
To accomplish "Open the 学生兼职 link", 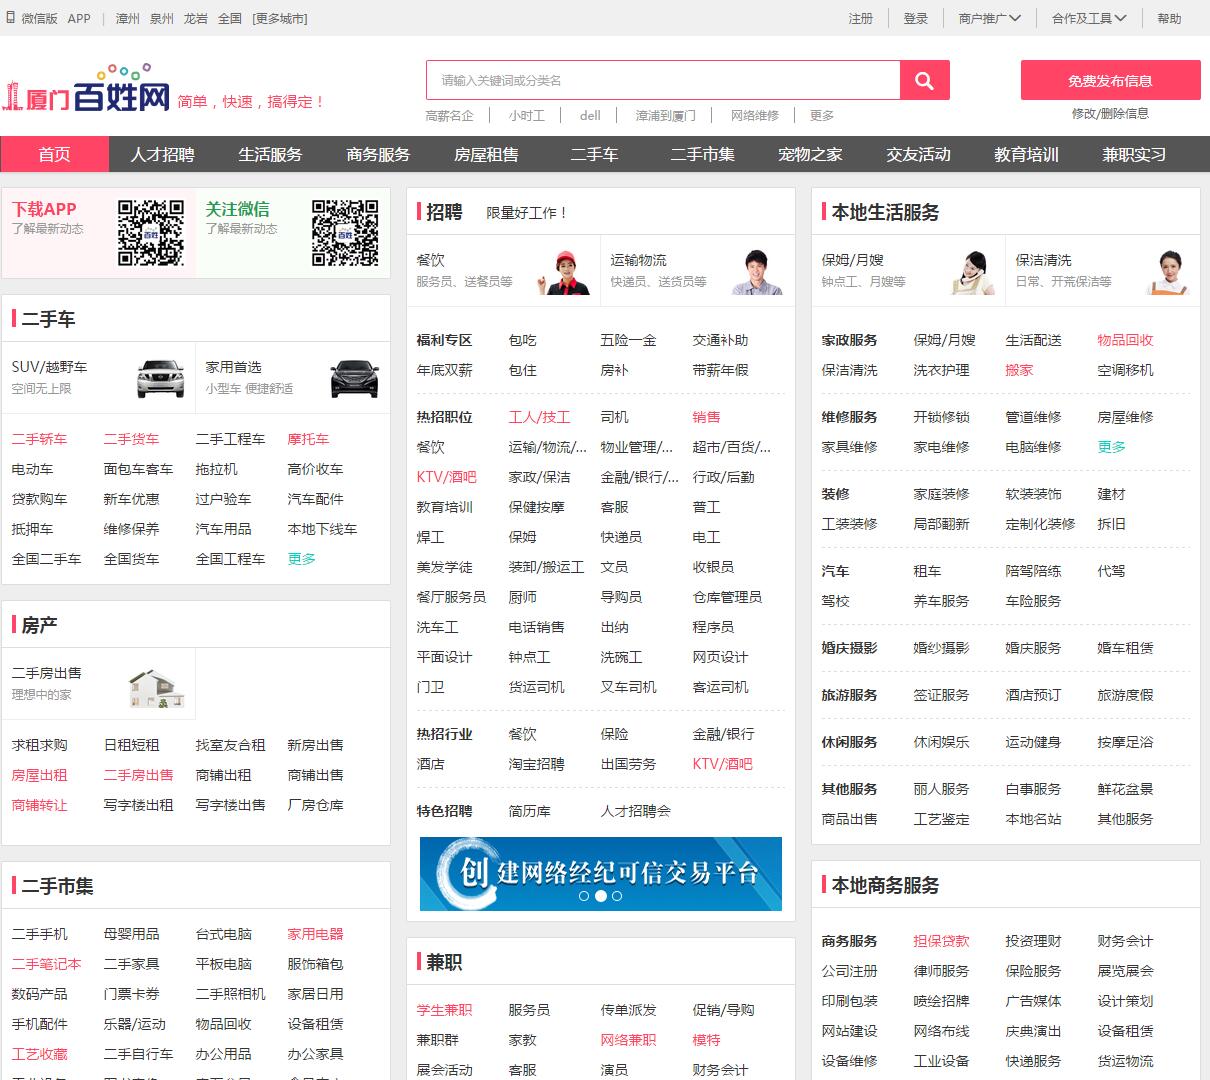I will (x=445, y=1010).
